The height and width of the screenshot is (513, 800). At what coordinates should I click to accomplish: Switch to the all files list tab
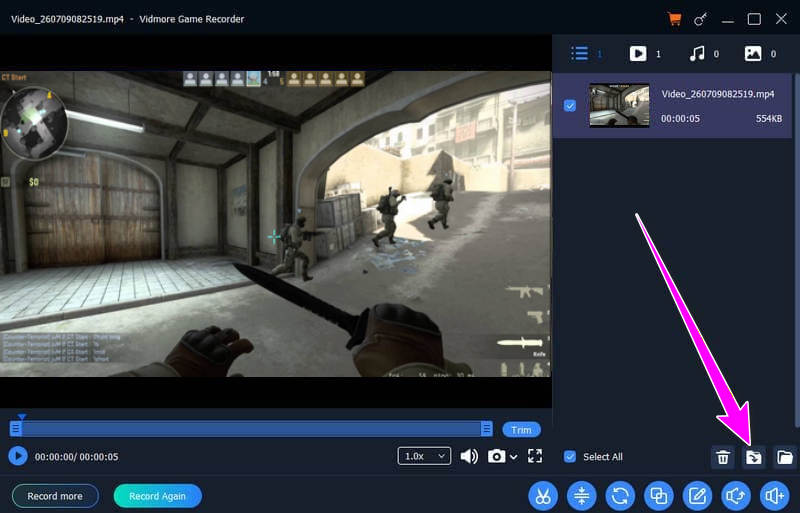click(580, 54)
